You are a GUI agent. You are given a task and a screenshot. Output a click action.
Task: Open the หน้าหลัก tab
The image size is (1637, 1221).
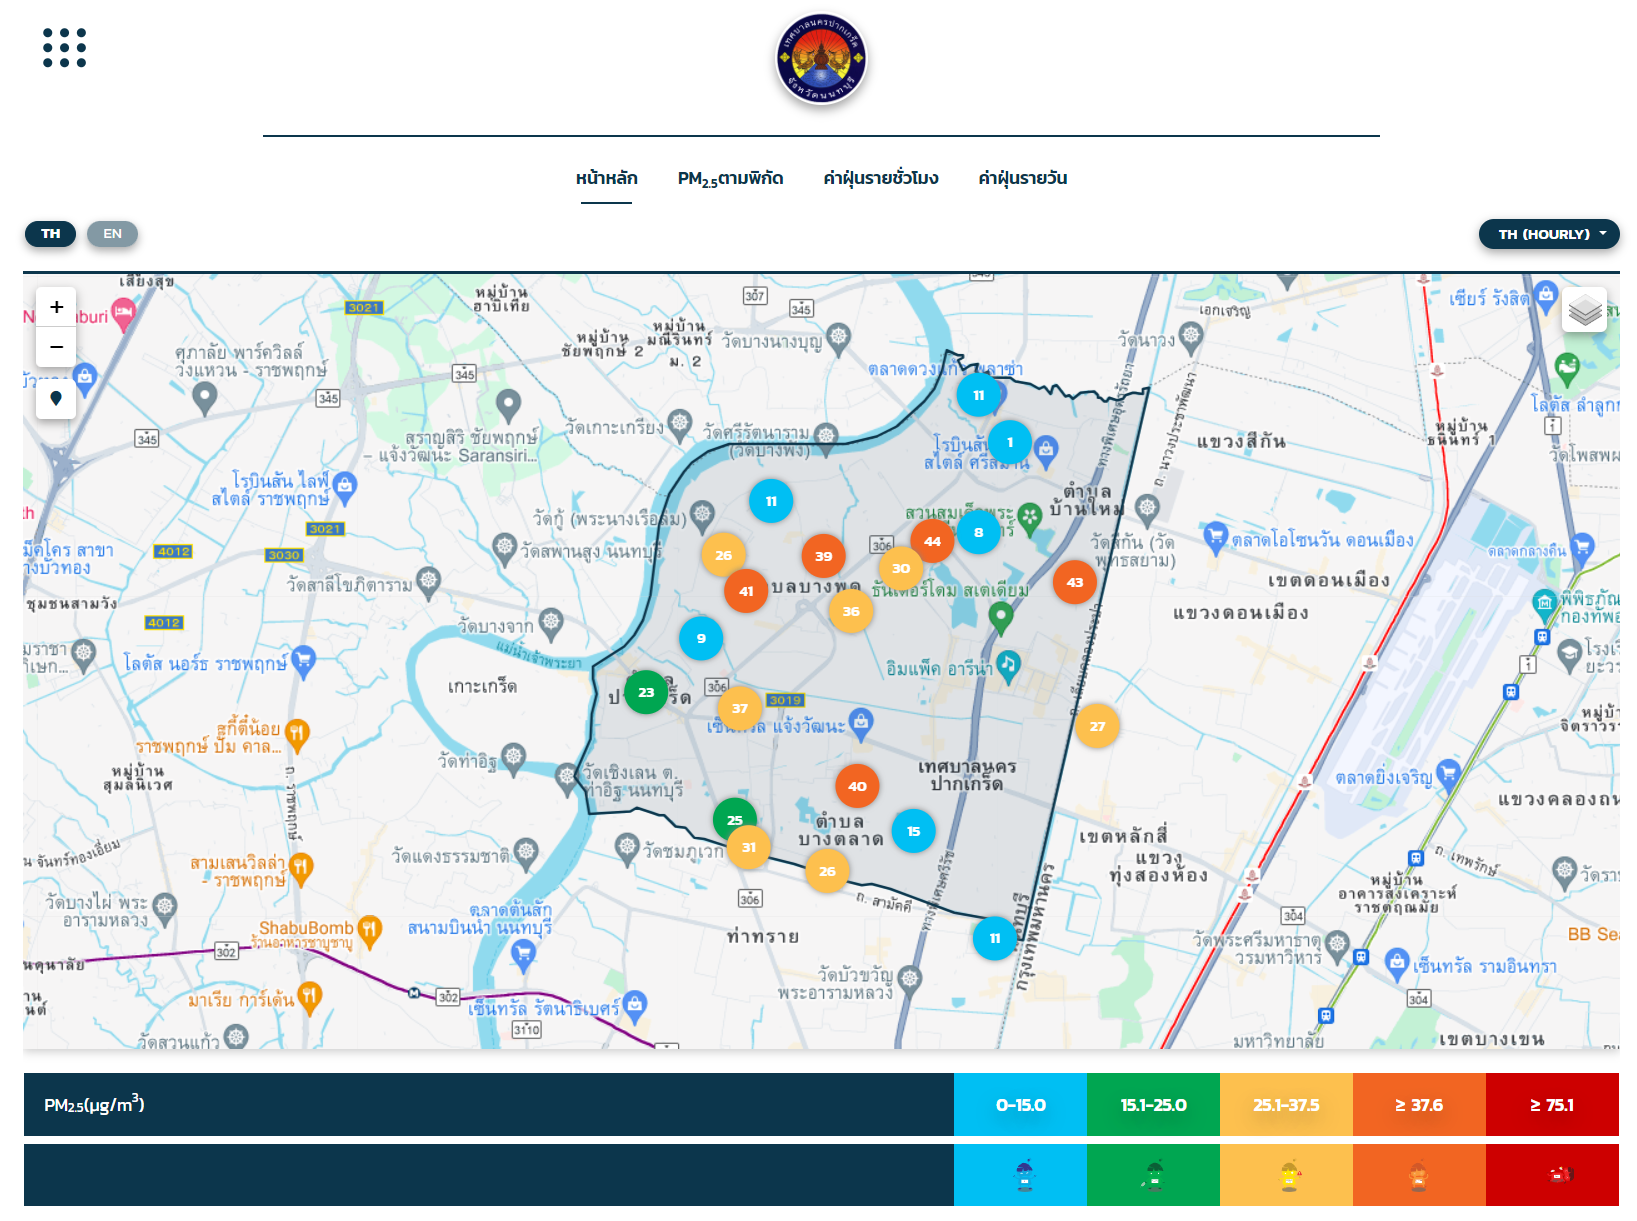click(x=606, y=178)
